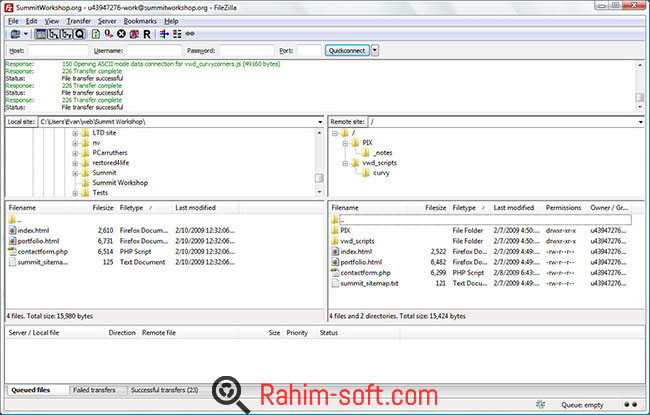Open the Quickconnect history dropdown
This screenshot has height=415, width=650.
[x=375, y=51]
